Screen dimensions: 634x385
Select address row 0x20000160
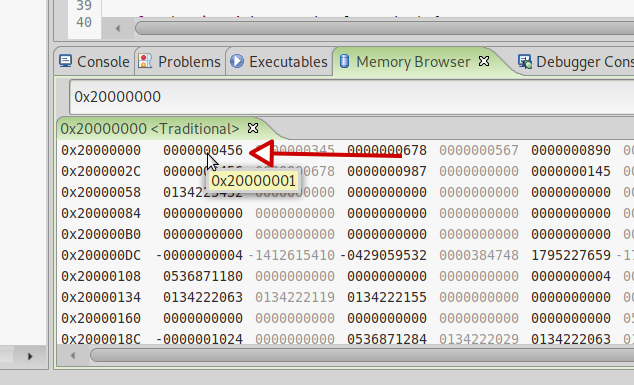pos(101,319)
